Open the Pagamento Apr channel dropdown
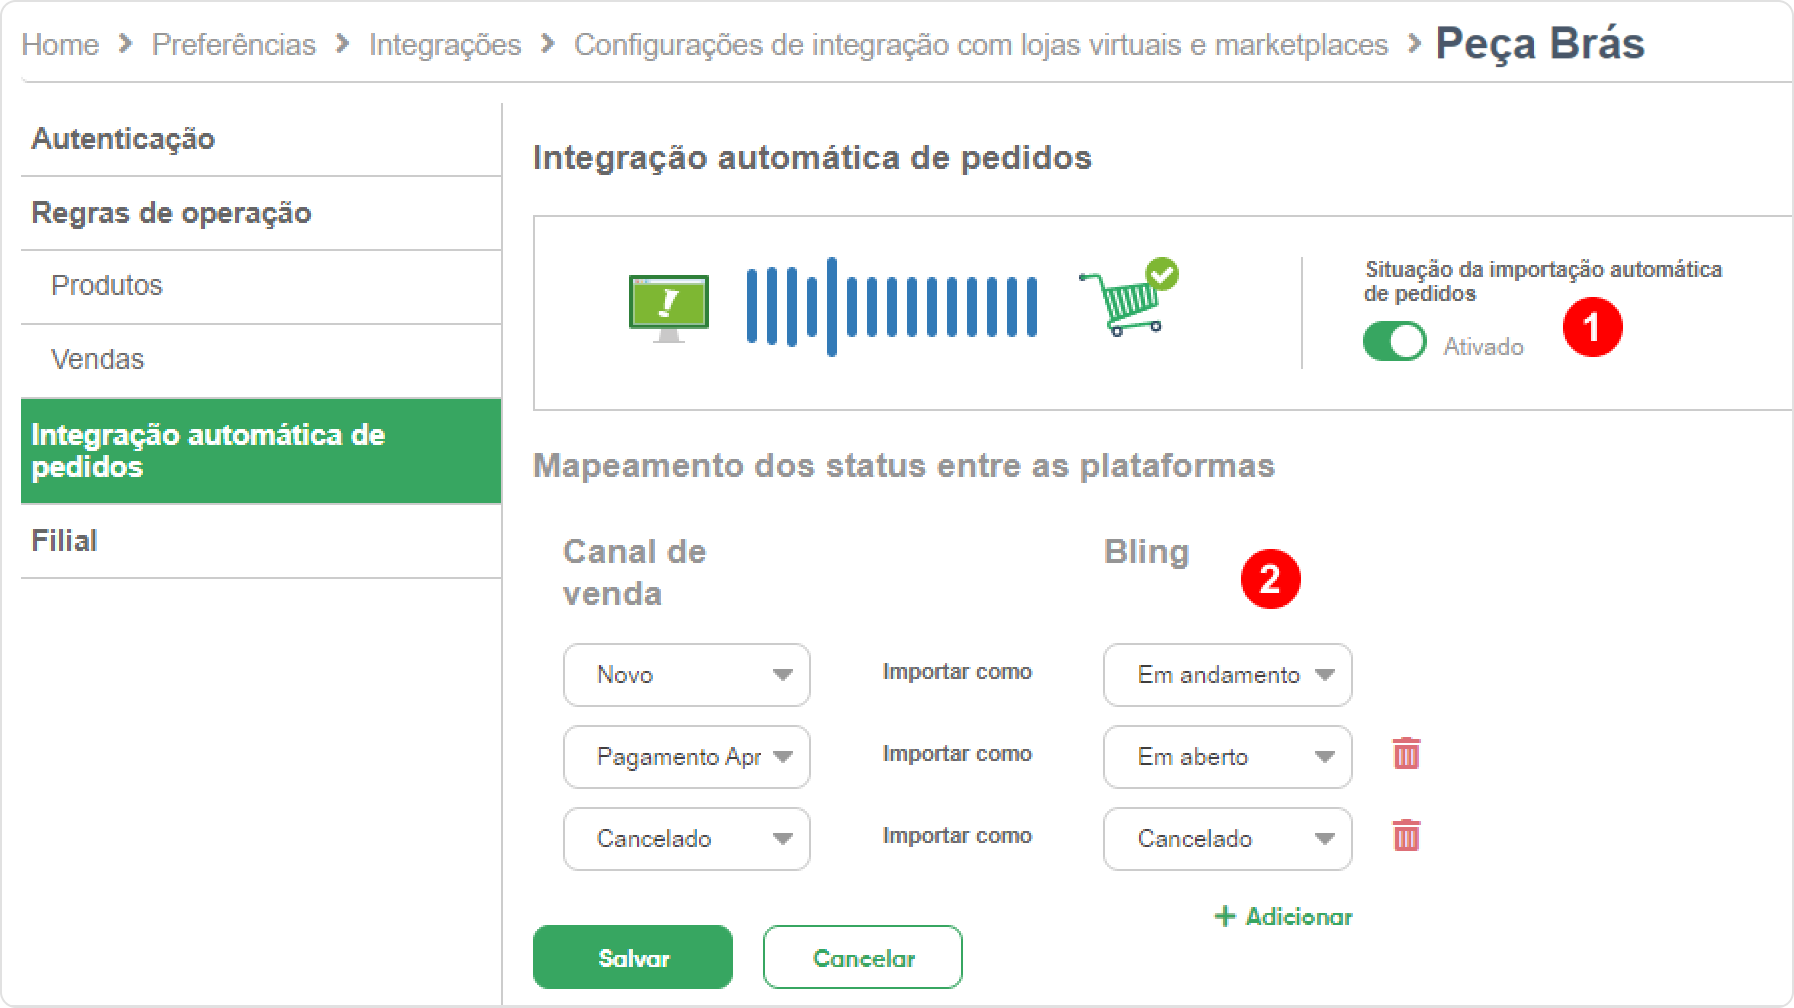The width and height of the screenshot is (1794, 1008). pyautogui.click(x=687, y=757)
